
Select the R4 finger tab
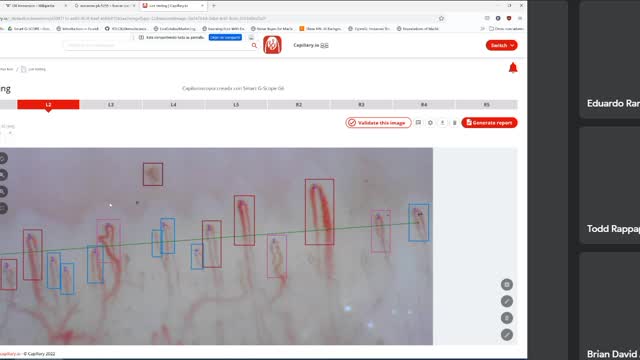pos(424,104)
